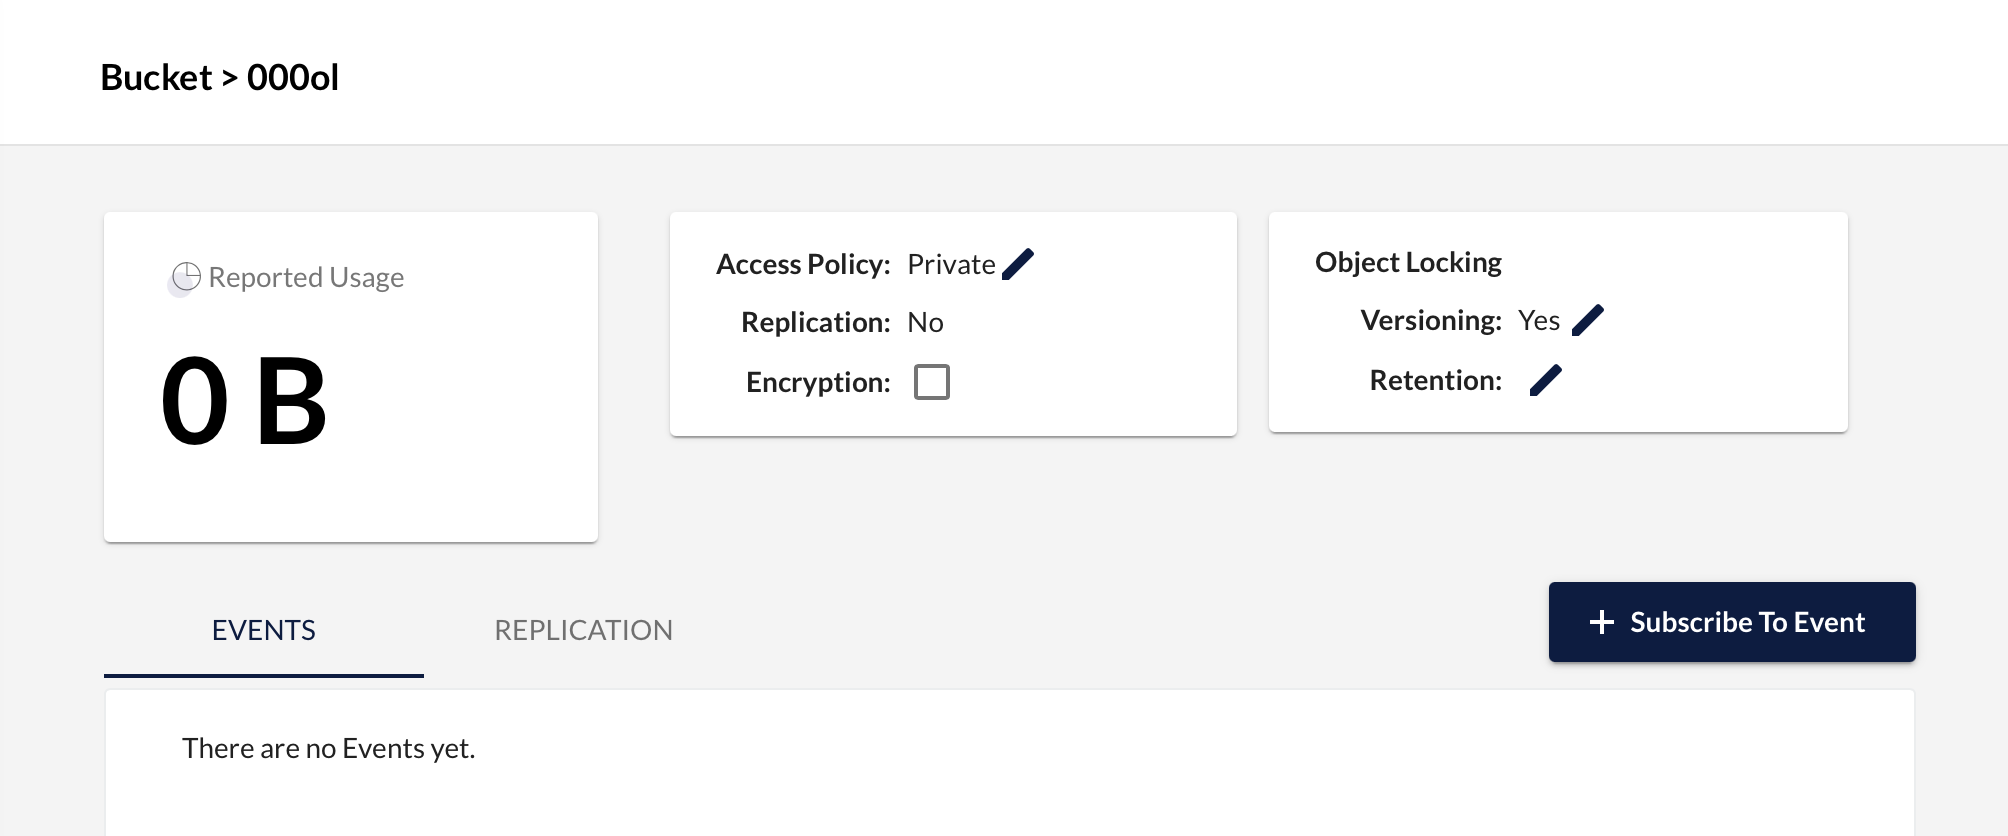This screenshot has width=2008, height=836.
Task: Click the Subscribe To Event button text
Action: tap(1747, 622)
